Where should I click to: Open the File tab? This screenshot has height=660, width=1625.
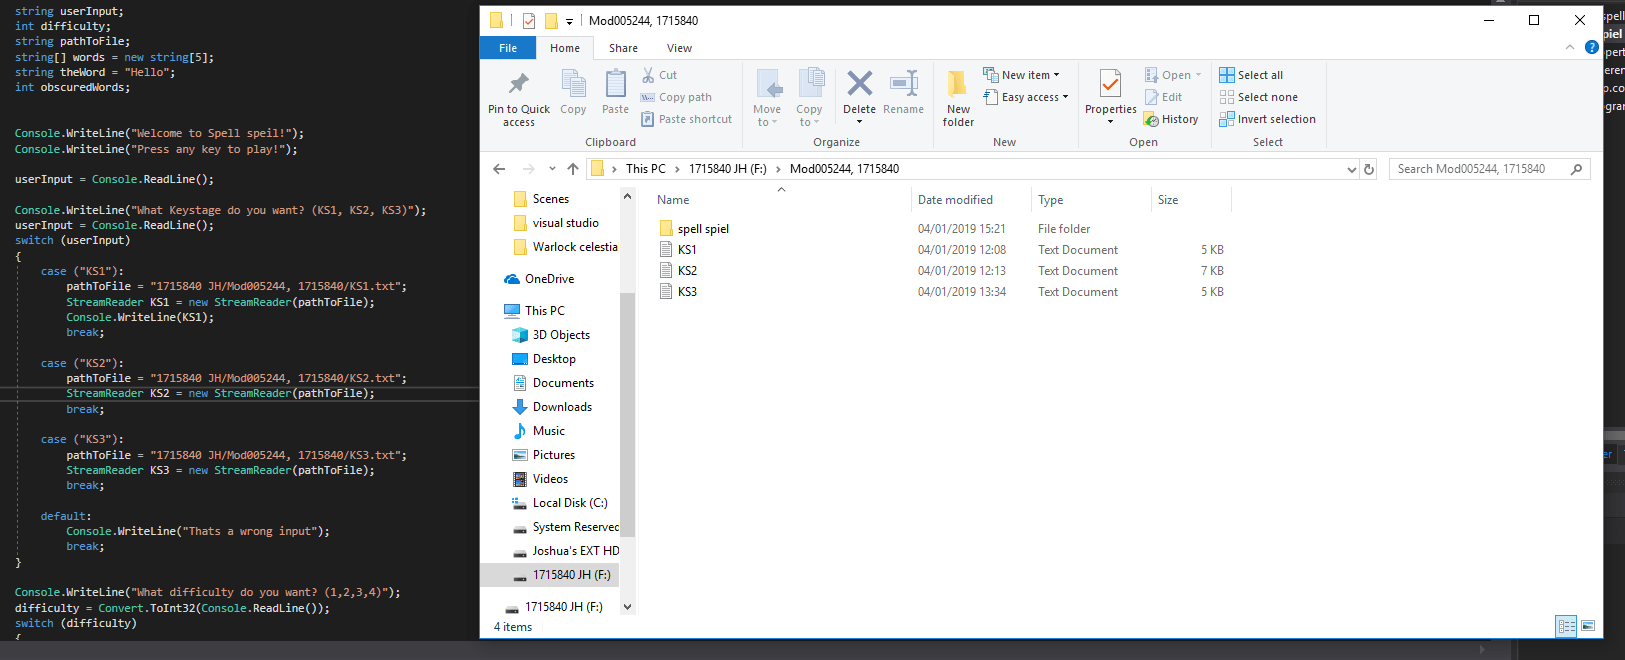coord(508,48)
